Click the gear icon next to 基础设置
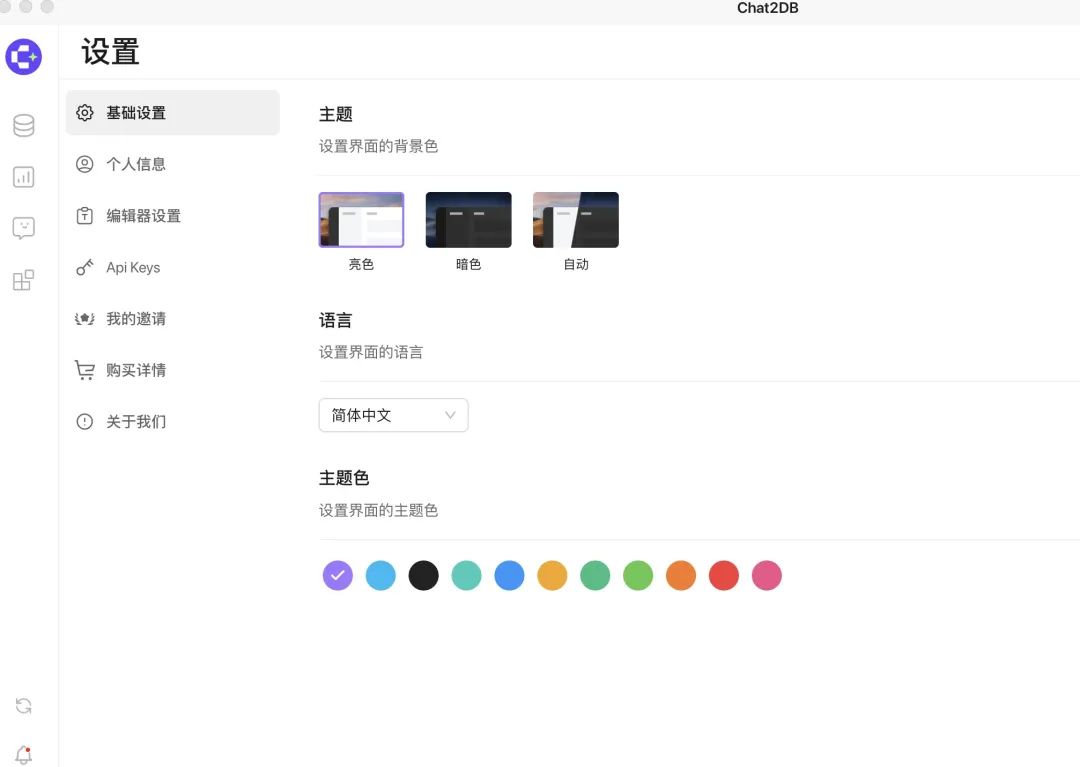This screenshot has height=767, width=1080. point(85,113)
